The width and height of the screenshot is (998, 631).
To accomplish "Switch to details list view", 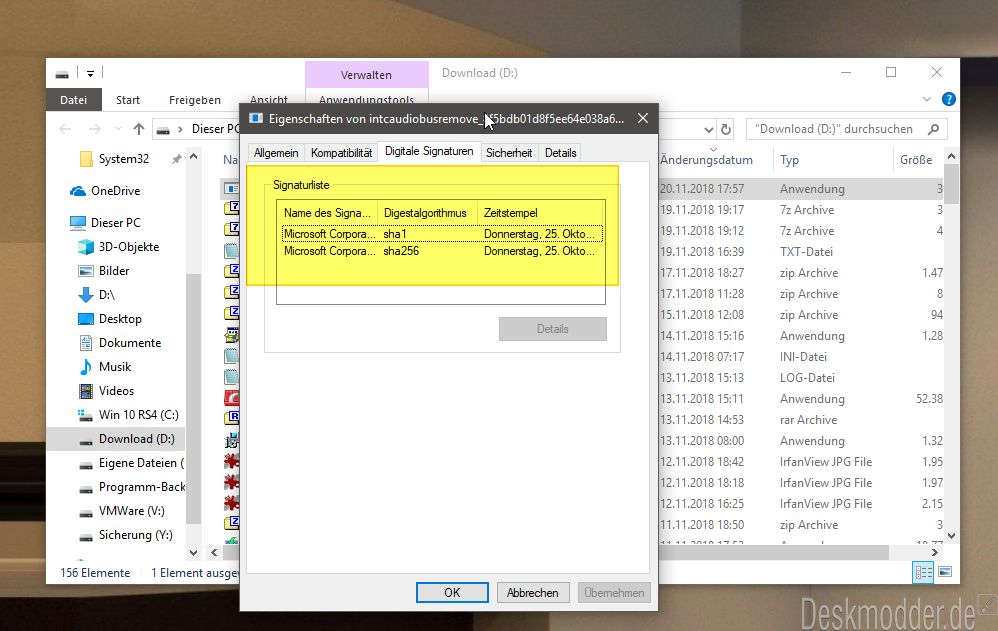I will coord(924,572).
